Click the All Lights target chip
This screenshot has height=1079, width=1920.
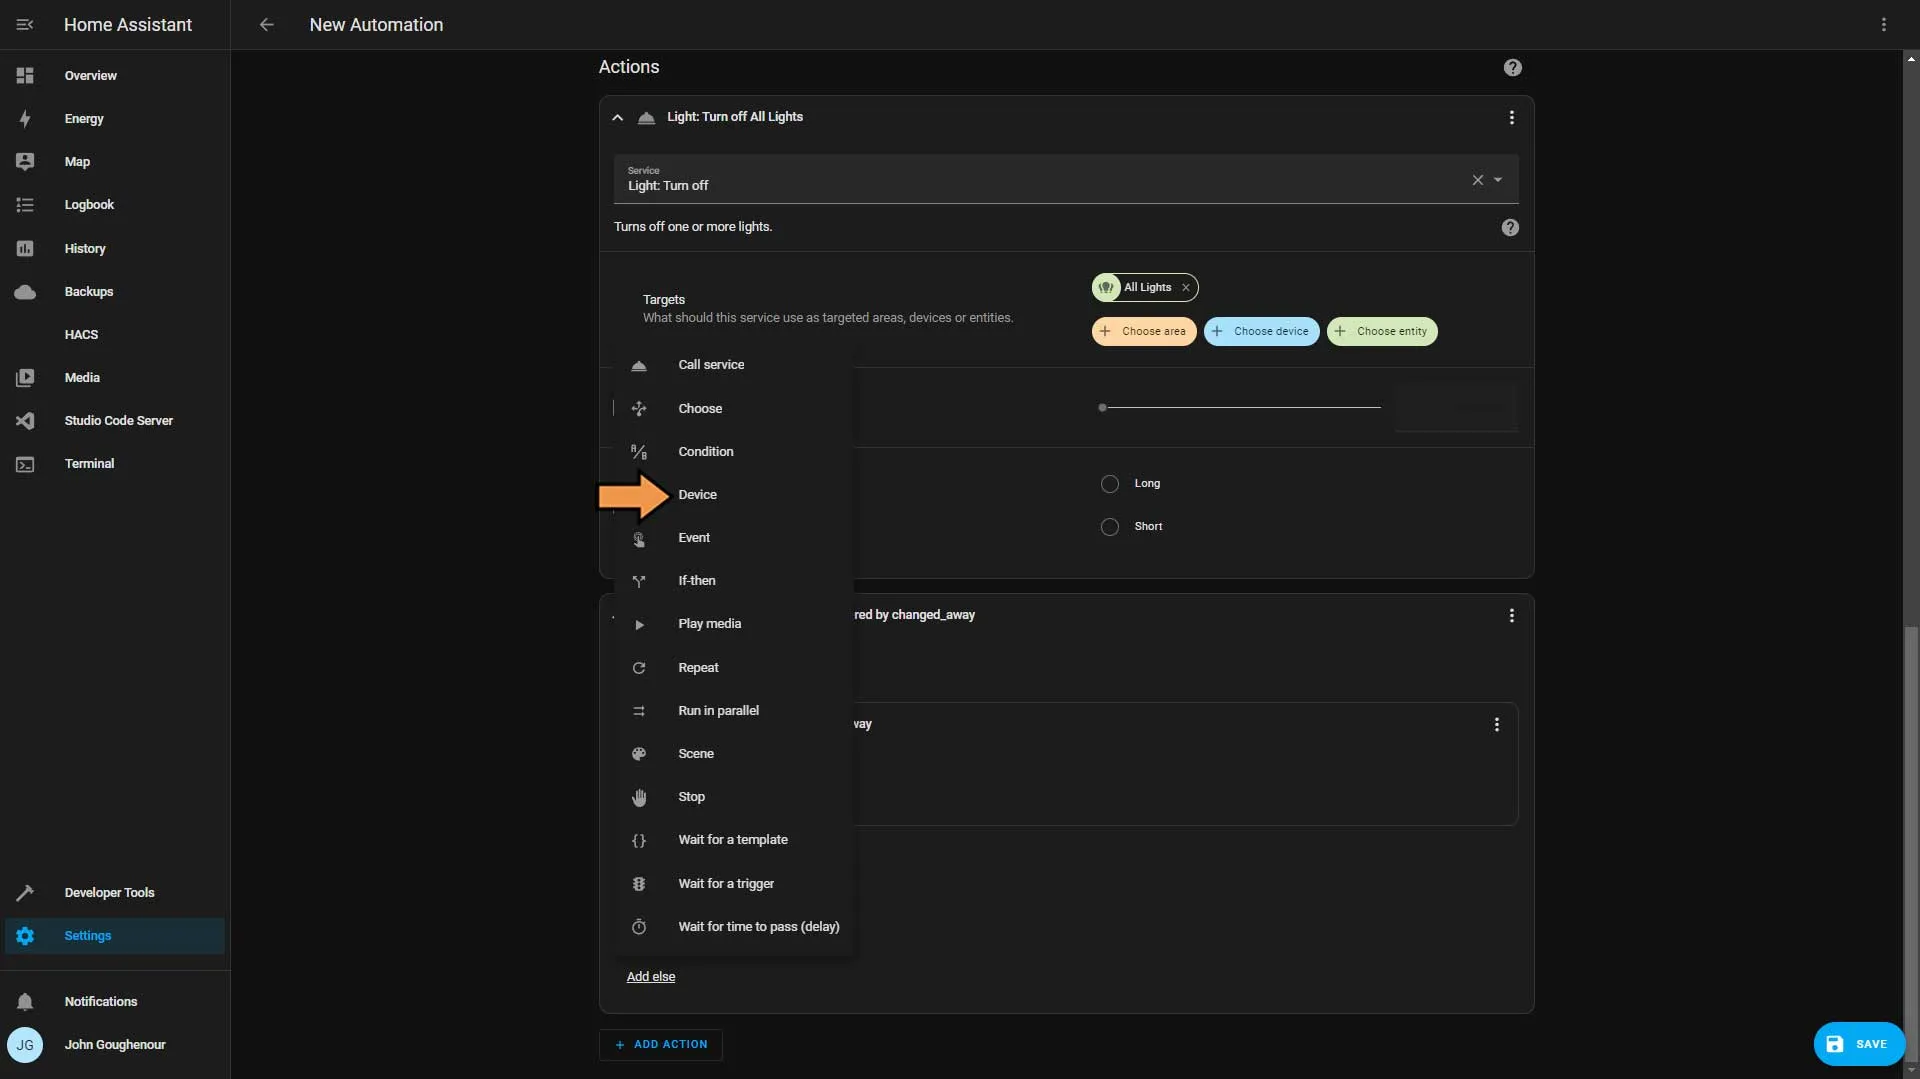(x=1146, y=287)
